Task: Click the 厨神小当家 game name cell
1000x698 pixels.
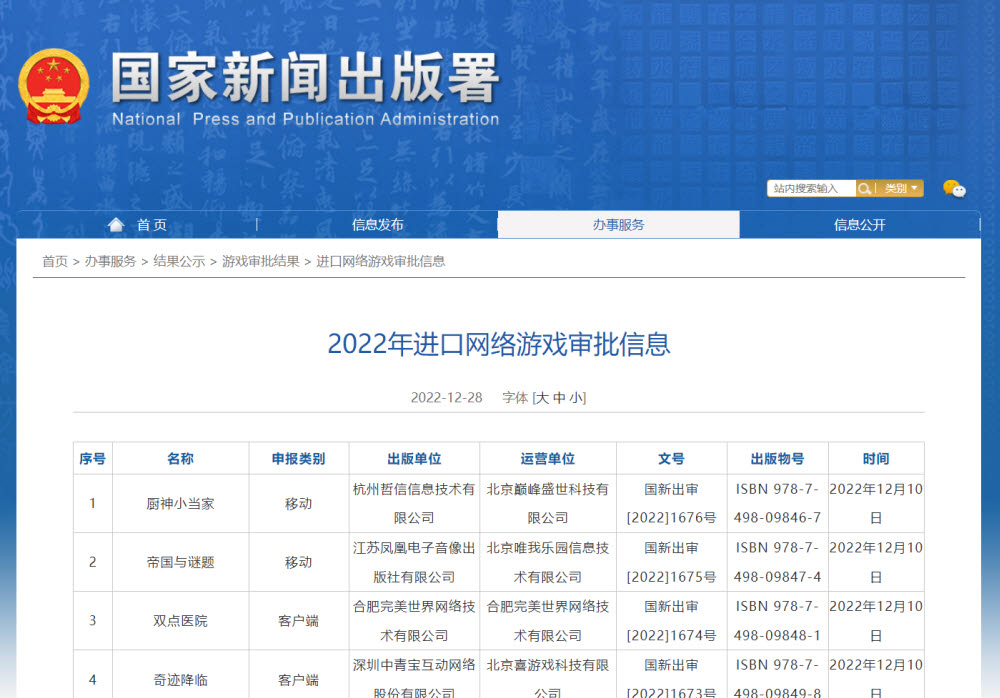Action: (x=180, y=504)
